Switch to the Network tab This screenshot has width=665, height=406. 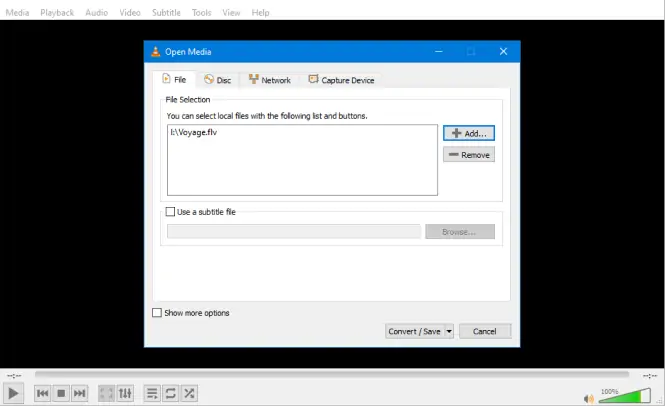tap(270, 80)
